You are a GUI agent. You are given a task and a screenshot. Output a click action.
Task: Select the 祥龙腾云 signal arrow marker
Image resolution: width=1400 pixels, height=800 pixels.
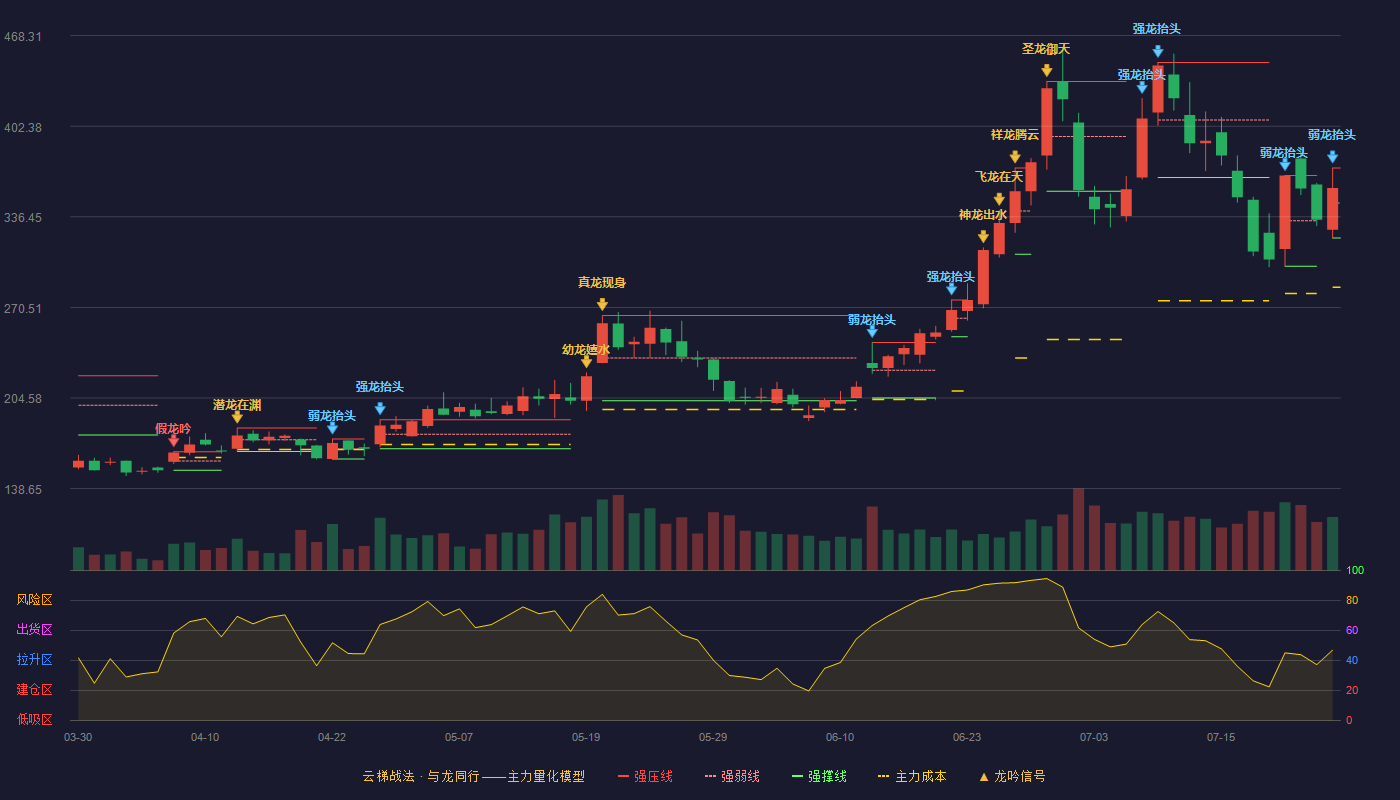(1015, 157)
